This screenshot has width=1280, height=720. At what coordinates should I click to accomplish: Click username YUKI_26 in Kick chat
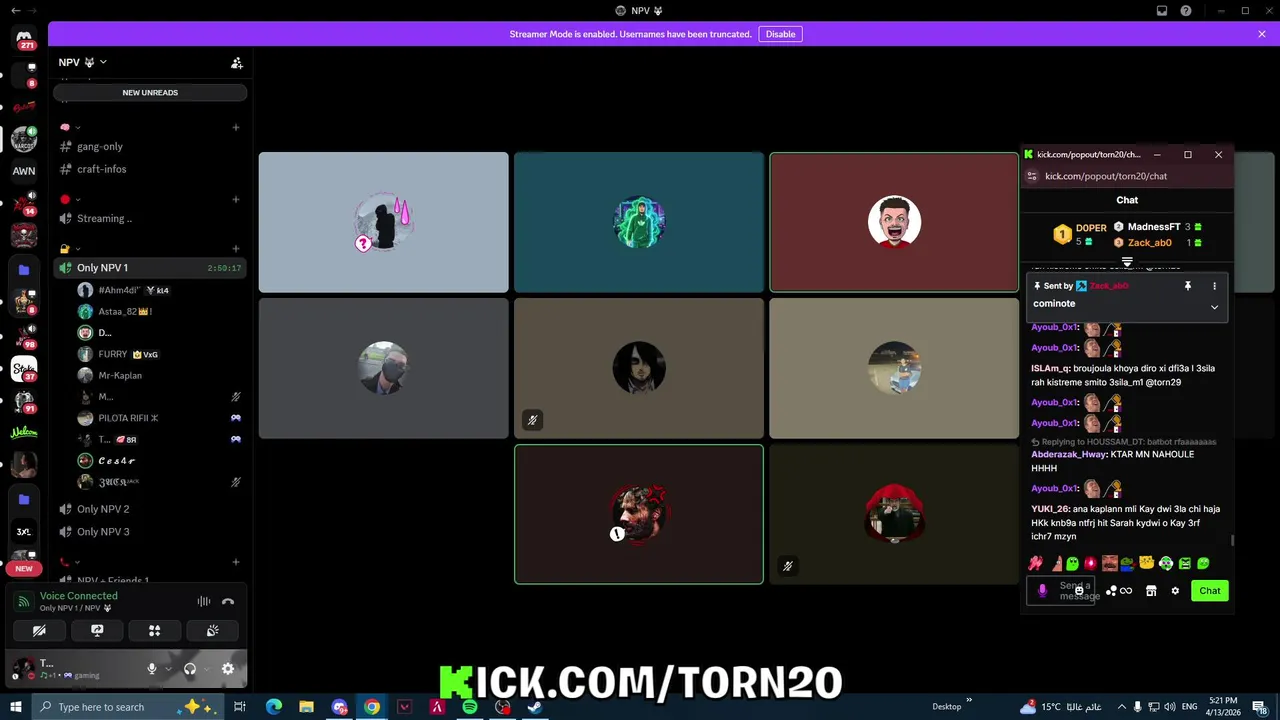[x=1050, y=509]
